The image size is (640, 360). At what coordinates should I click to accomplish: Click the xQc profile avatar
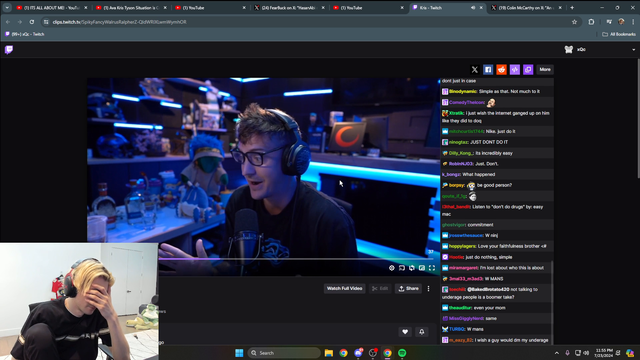[x=569, y=49]
